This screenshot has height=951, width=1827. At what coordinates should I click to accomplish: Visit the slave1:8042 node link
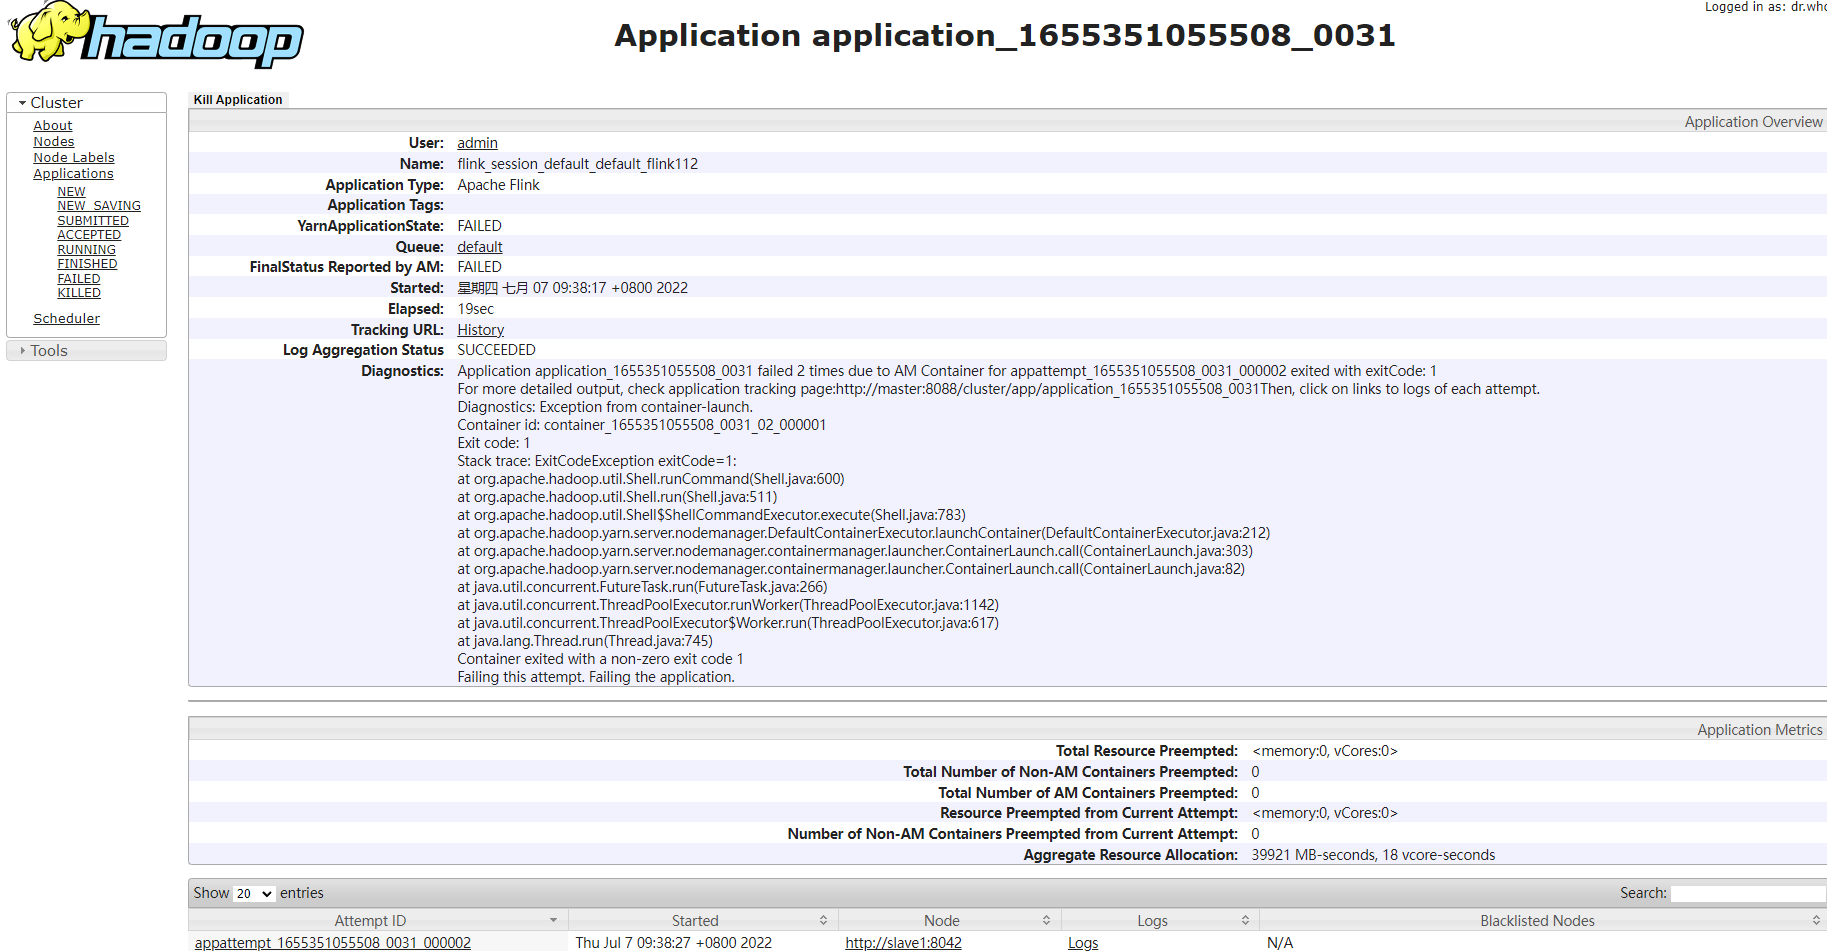(x=903, y=942)
